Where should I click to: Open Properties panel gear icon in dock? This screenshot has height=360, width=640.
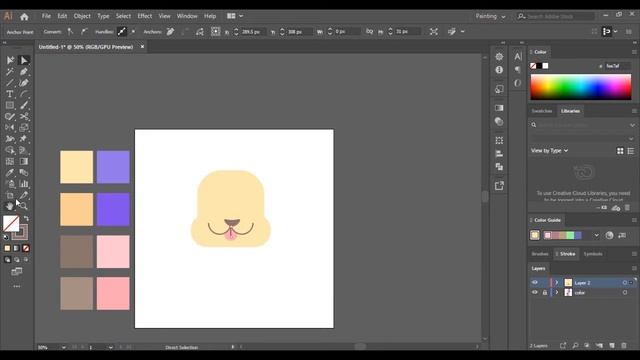pyautogui.click(x=499, y=57)
